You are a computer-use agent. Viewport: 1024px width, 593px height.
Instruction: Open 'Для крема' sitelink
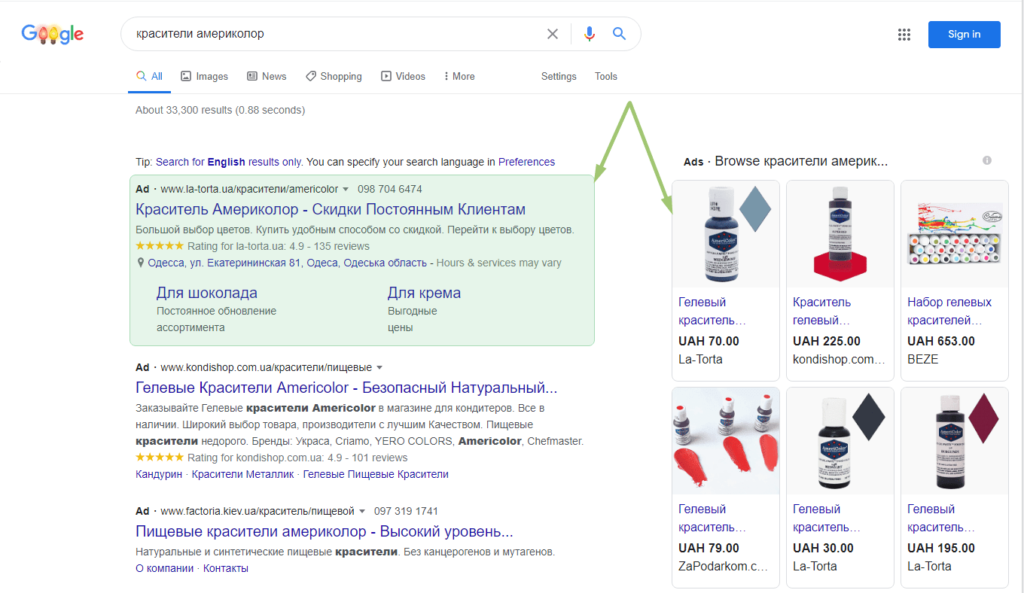point(424,293)
